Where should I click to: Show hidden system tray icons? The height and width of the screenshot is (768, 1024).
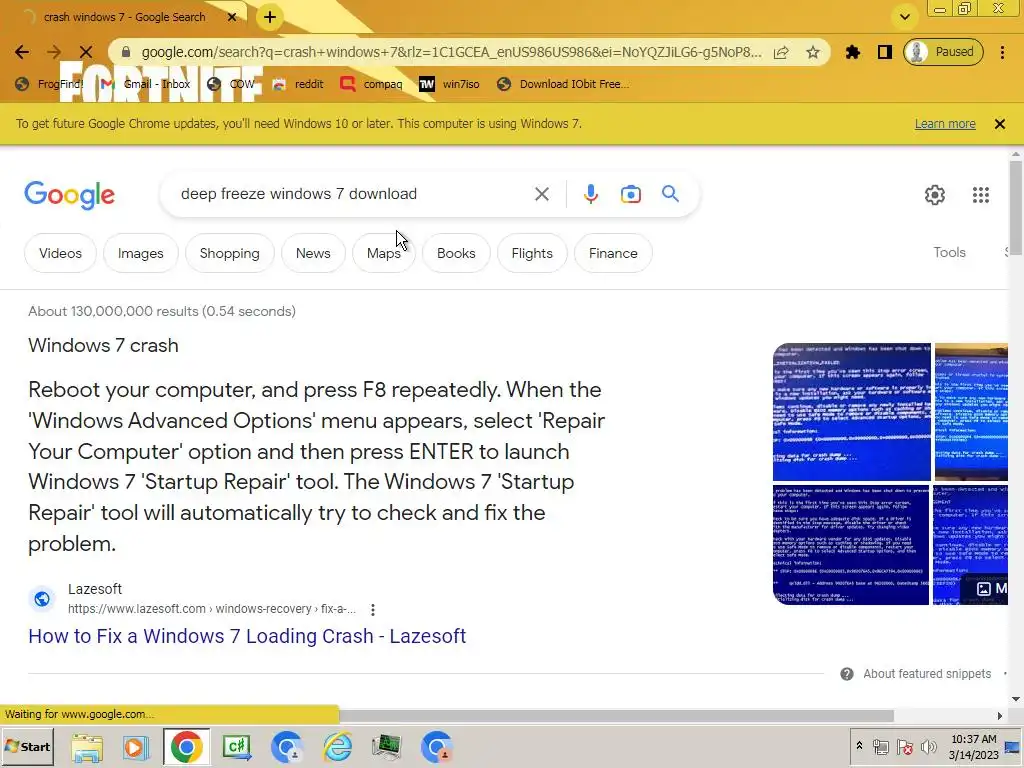pos(859,746)
